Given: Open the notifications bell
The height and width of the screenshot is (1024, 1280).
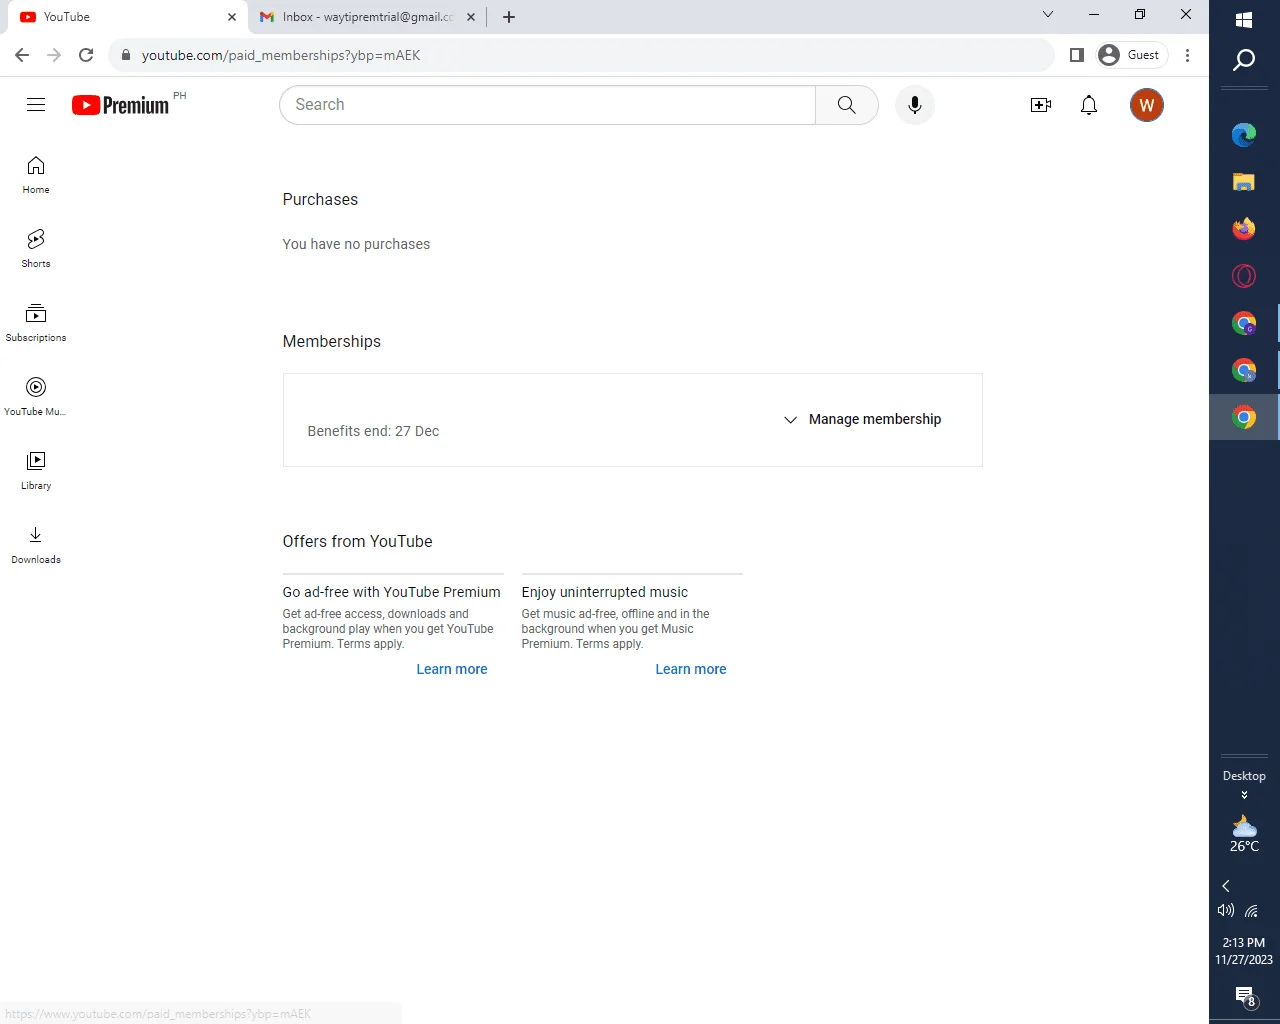Looking at the screenshot, I should 1089,105.
